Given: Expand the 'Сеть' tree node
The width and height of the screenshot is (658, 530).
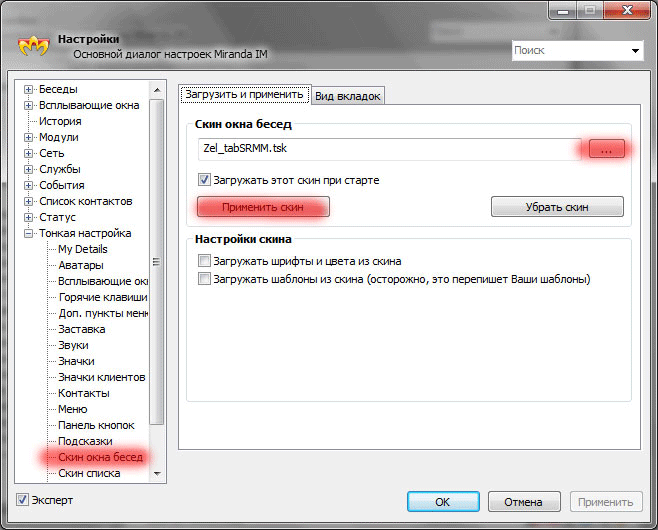Looking at the screenshot, I should pyautogui.click(x=28, y=153).
